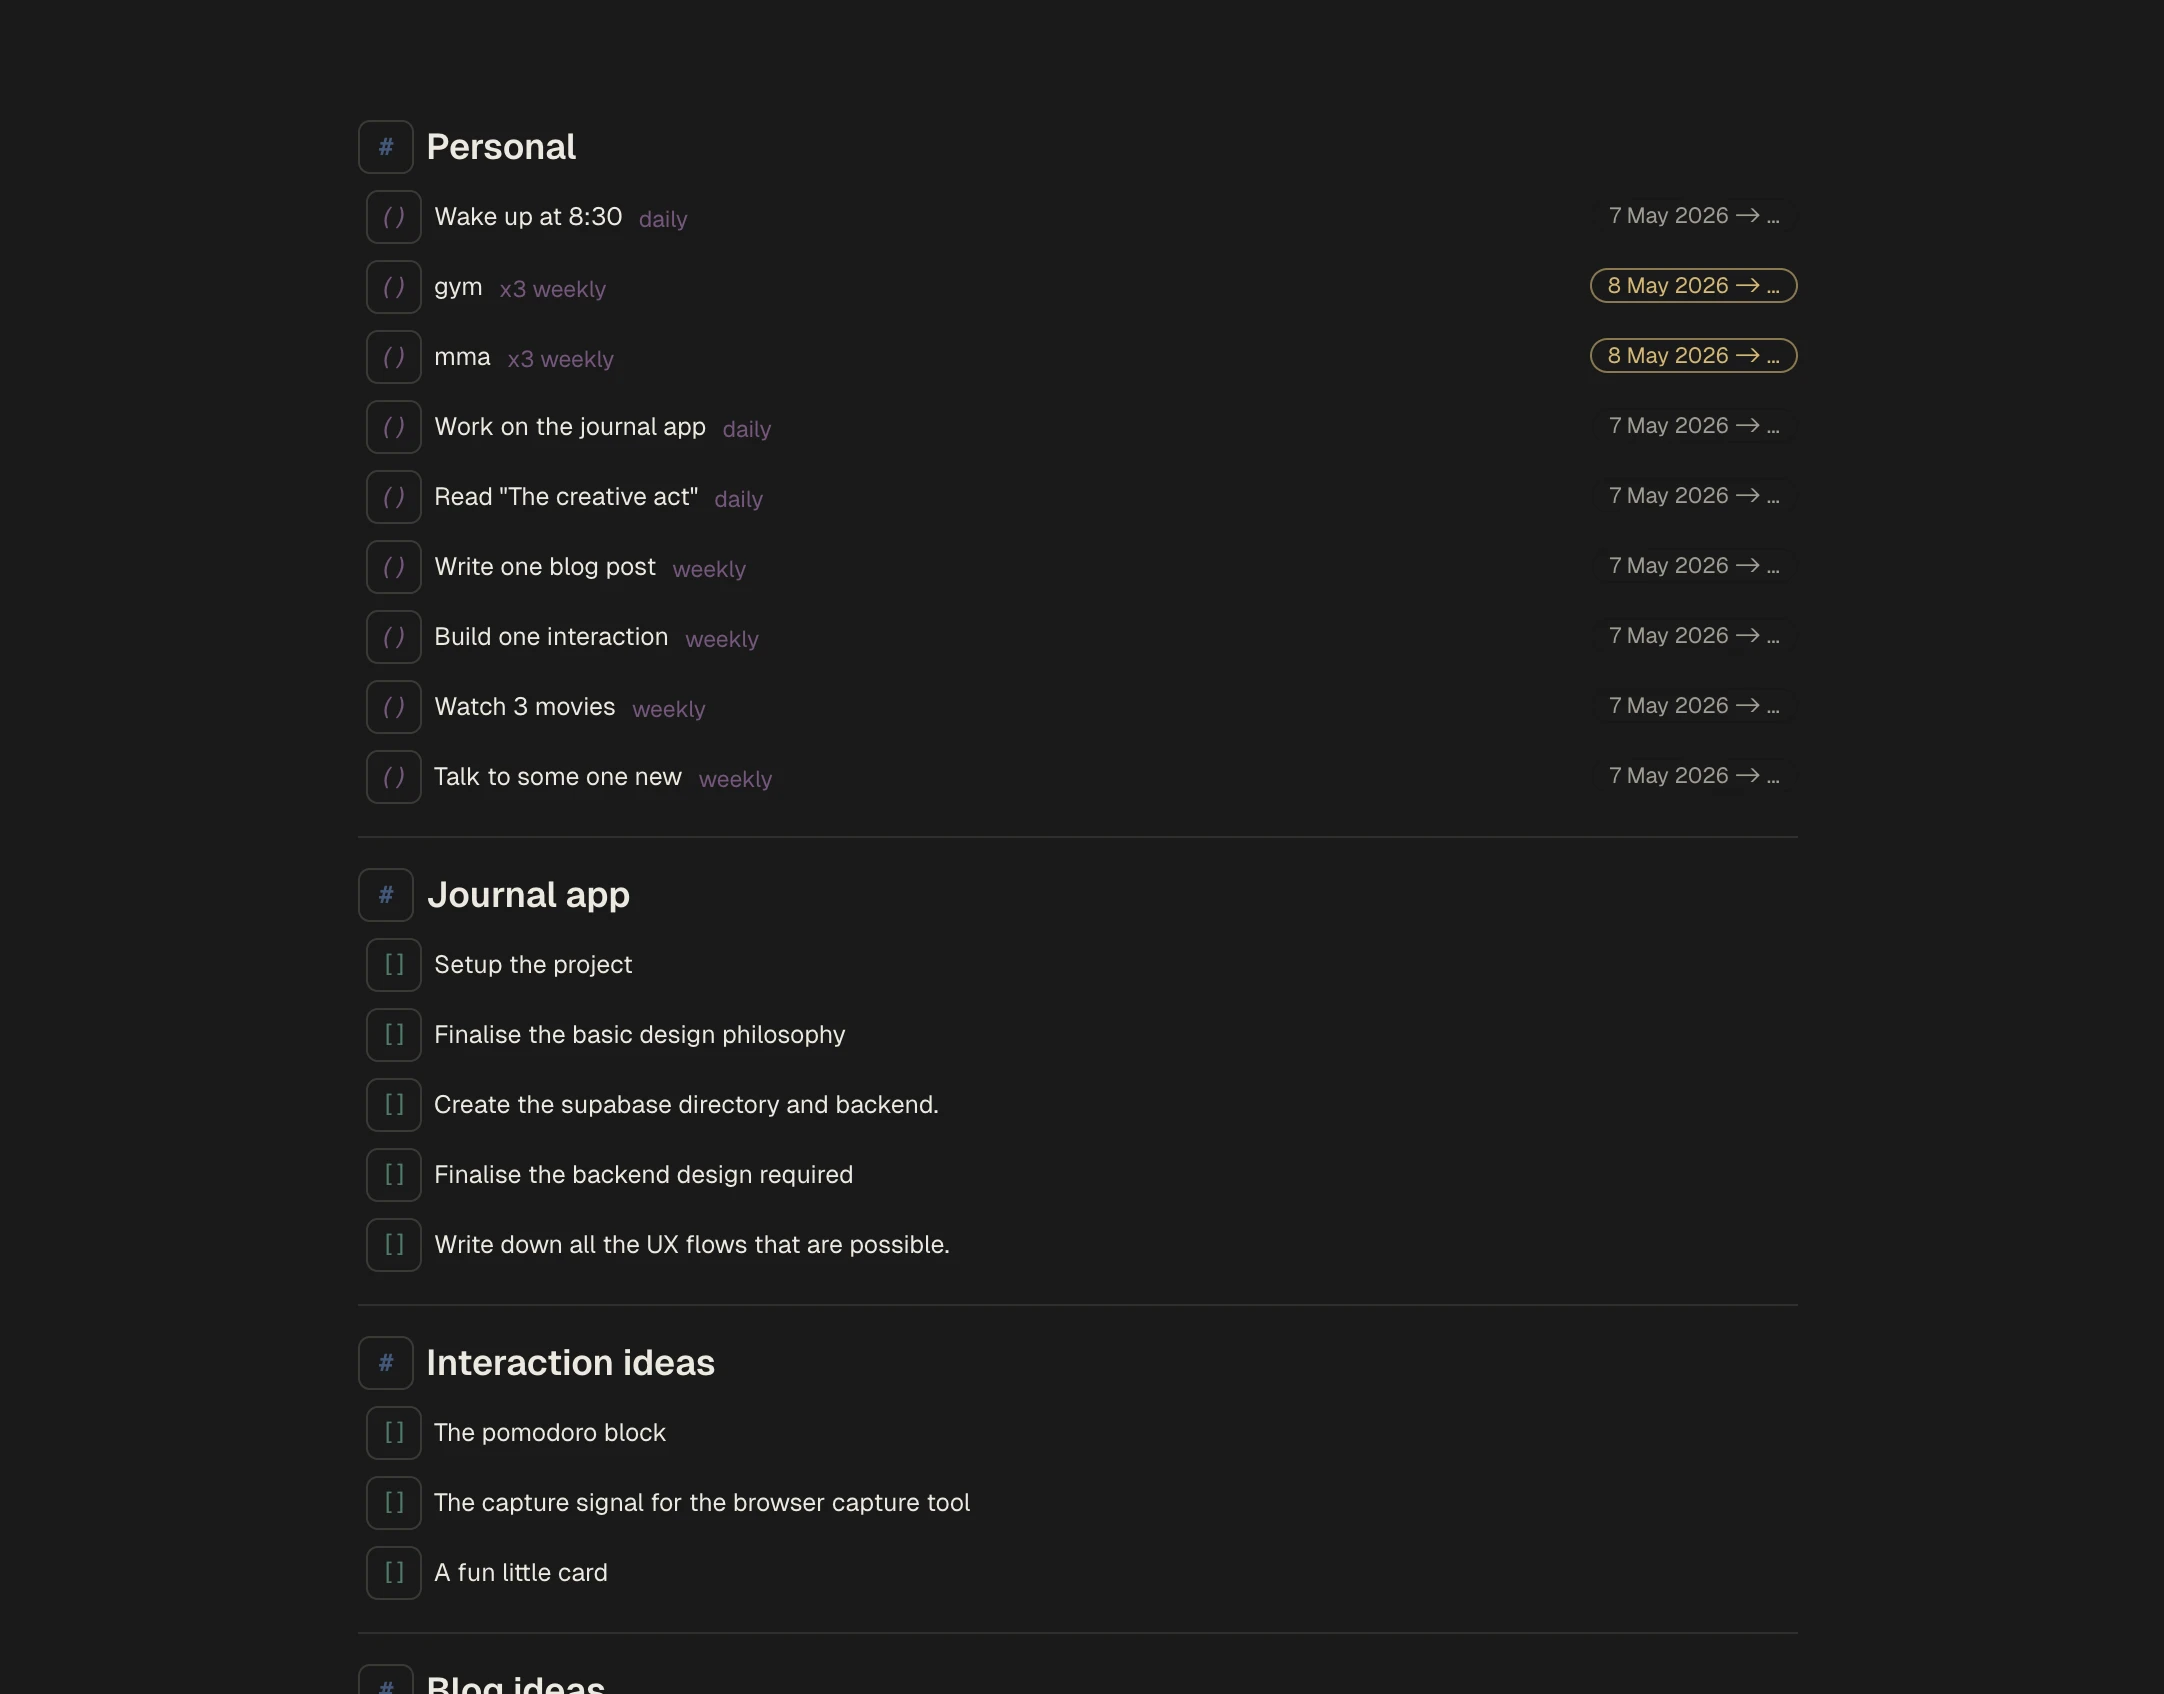Click the hash icon beside Personal heading
2164x1694 pixels.
pos(386,147)
